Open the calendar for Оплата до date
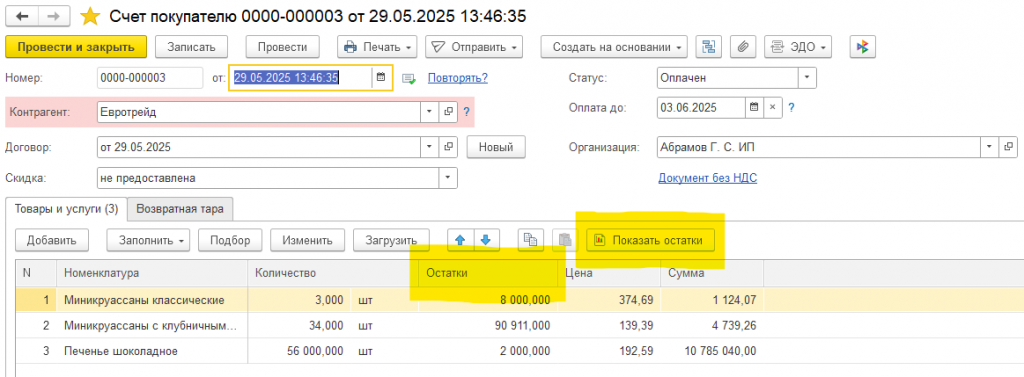This screenshot has width=1024, height=377. point(754,108)
